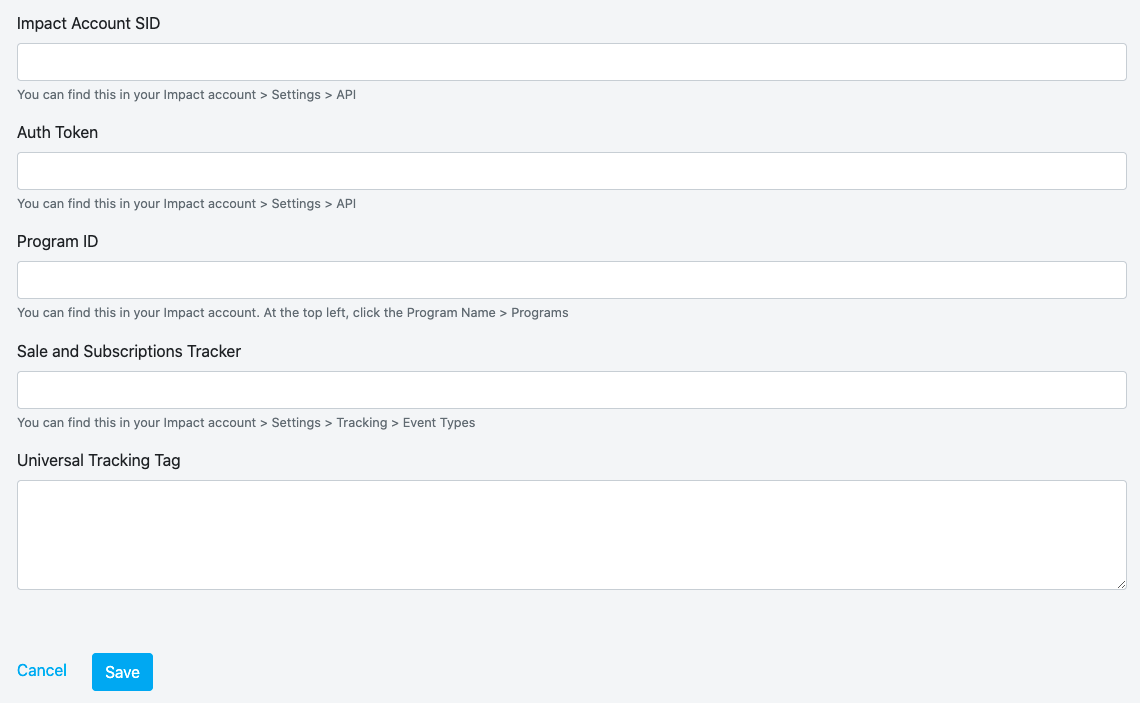
Task: Select the Program ID input field
Action: [571, 280]
